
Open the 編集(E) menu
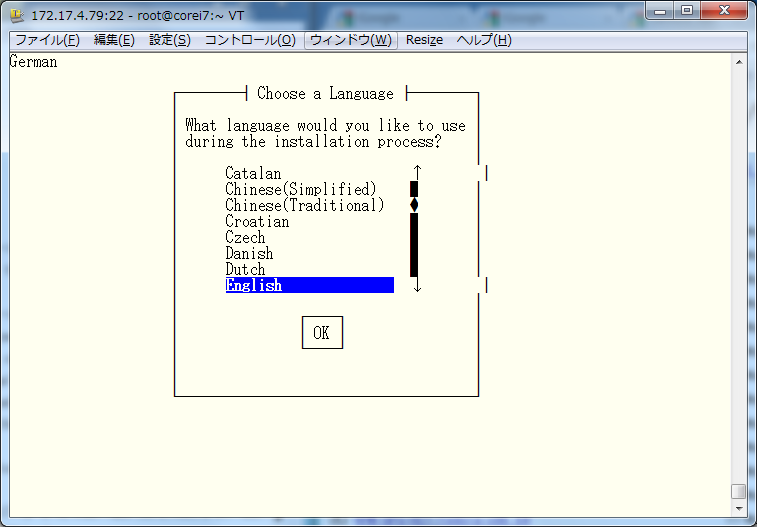tap(114, 40)
